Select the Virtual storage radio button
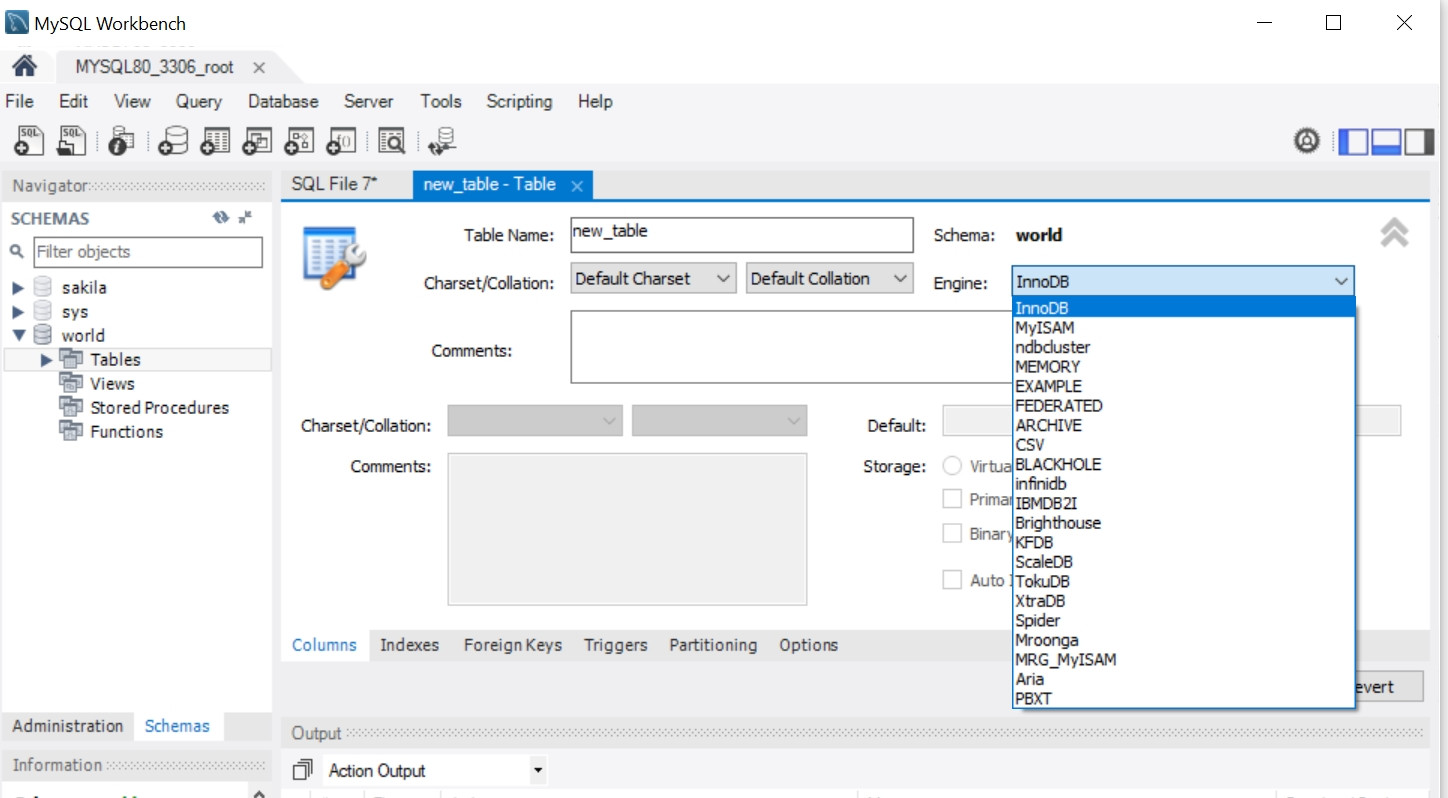Screen dimensions: 1448x798 click(952, 466)
